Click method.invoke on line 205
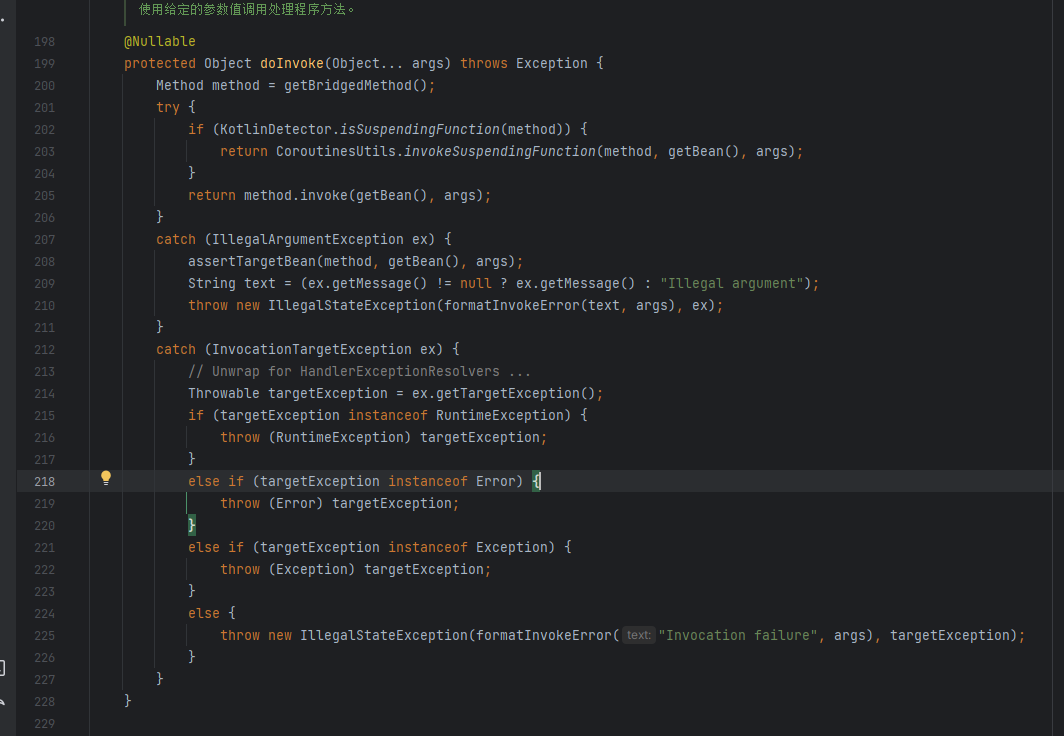This screenshot has width=1064, height=736. [296, 195]
